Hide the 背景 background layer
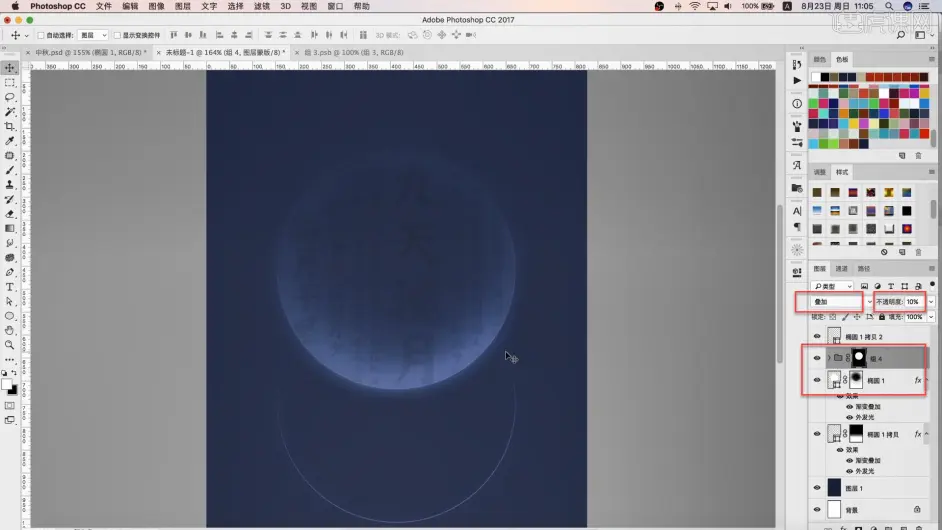This screenshot has height=530, width=942. click(x=817, y=510)
